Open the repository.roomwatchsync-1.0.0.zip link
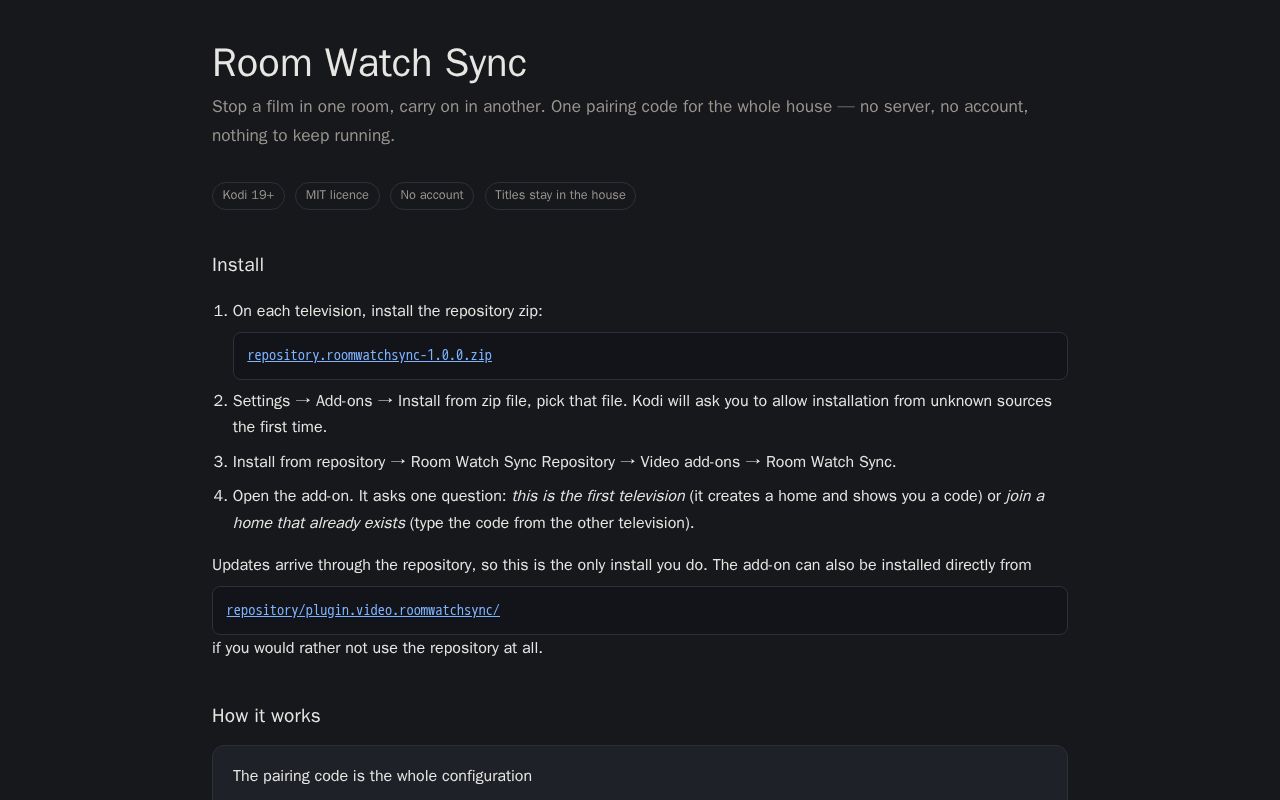 (369, 355)
